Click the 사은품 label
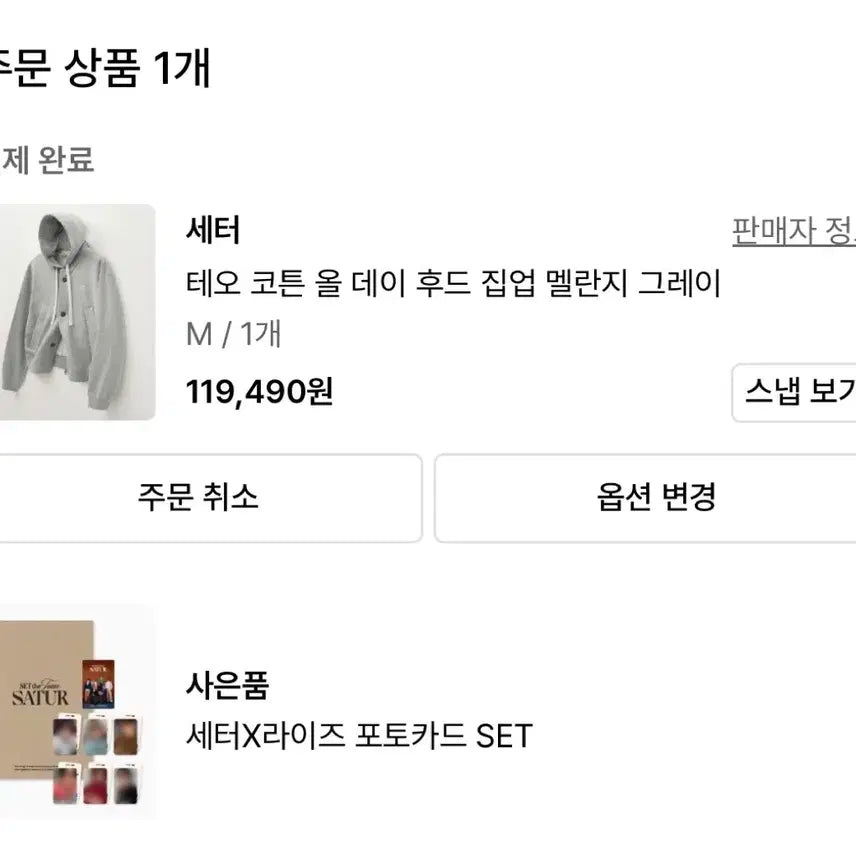This screenshot has height=856, width=856. 227,686
